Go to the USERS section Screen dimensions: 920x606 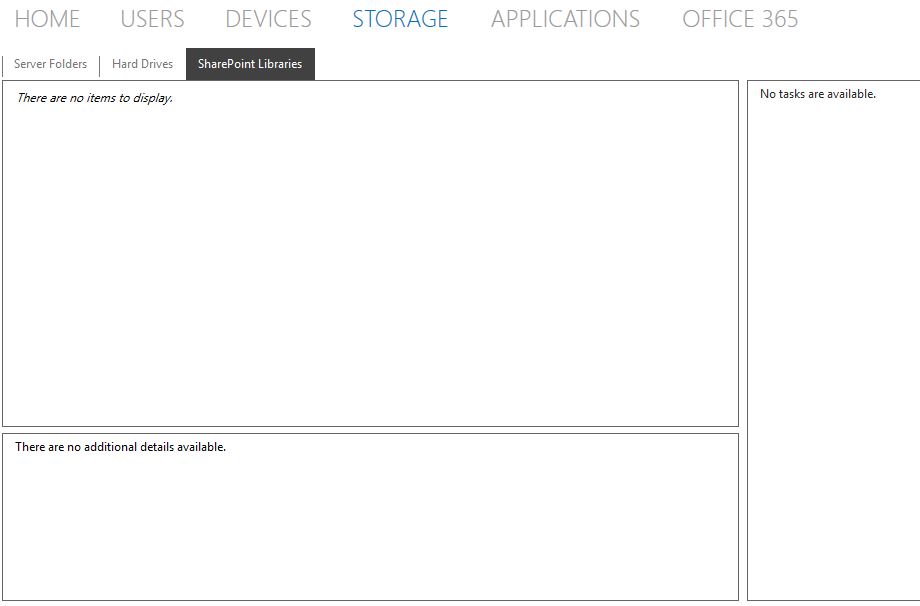pos(152,19)
